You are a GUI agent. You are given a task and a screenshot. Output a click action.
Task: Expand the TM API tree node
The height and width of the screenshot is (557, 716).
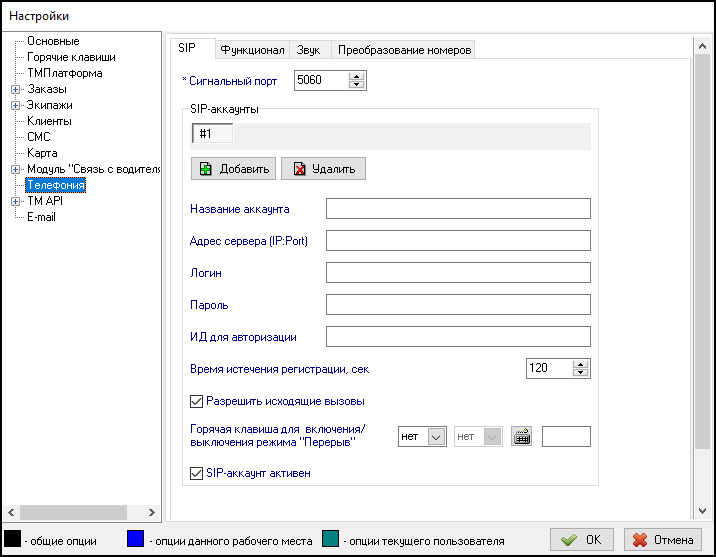(15, 202)
